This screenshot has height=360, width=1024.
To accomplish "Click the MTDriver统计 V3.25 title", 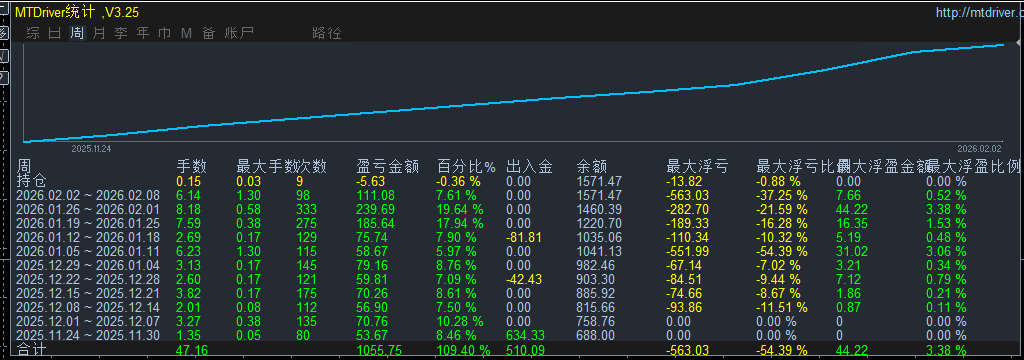I will coord(76,12).
